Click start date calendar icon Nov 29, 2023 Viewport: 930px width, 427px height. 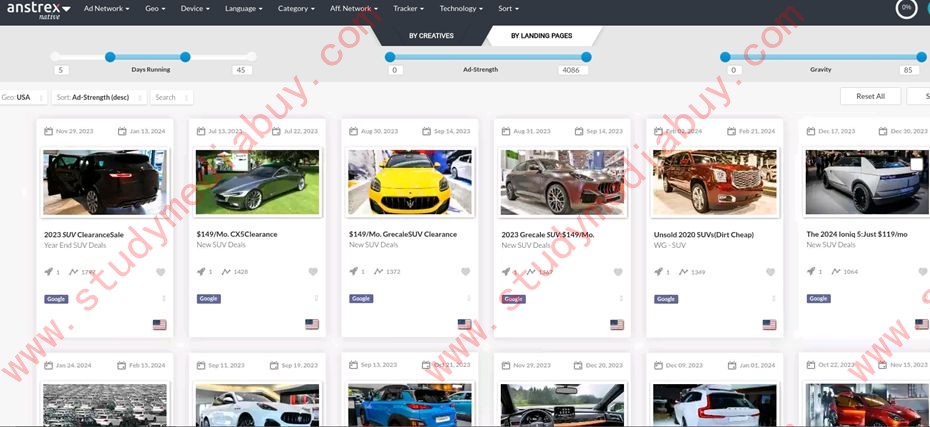coord(49,131)
